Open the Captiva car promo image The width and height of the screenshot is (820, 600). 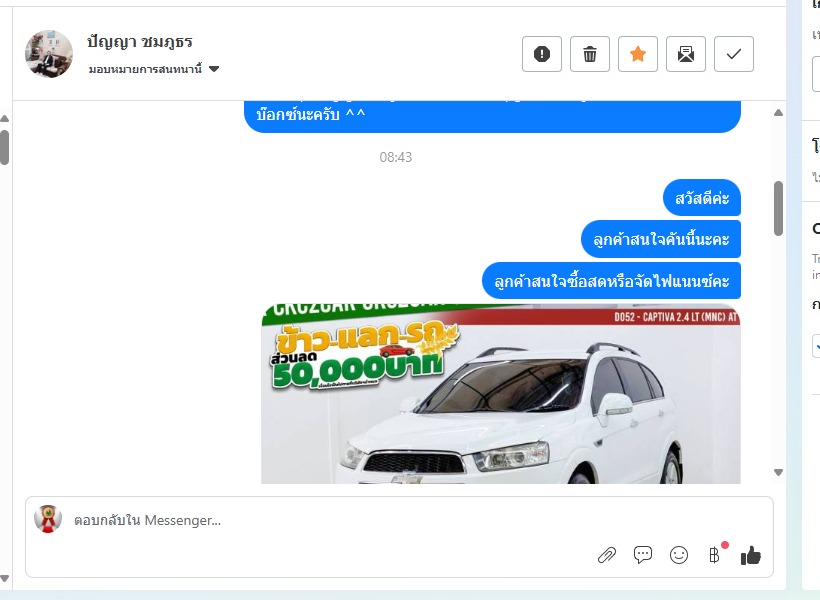click(x=500, y=394)
